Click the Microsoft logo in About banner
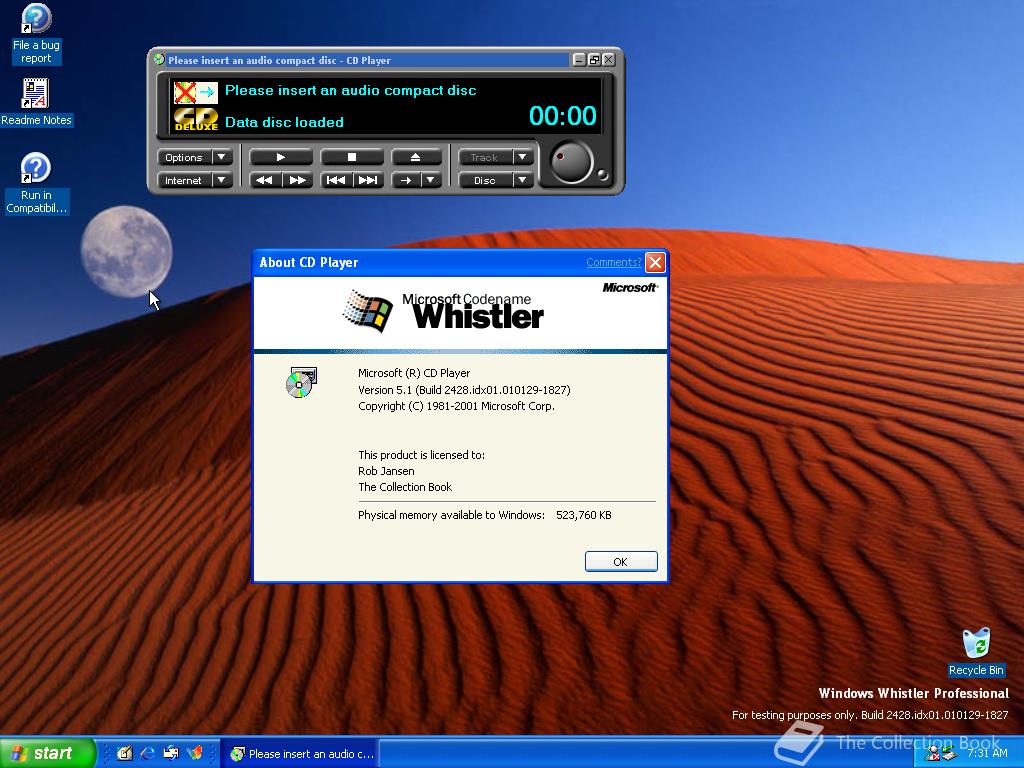 coord(630,287)
